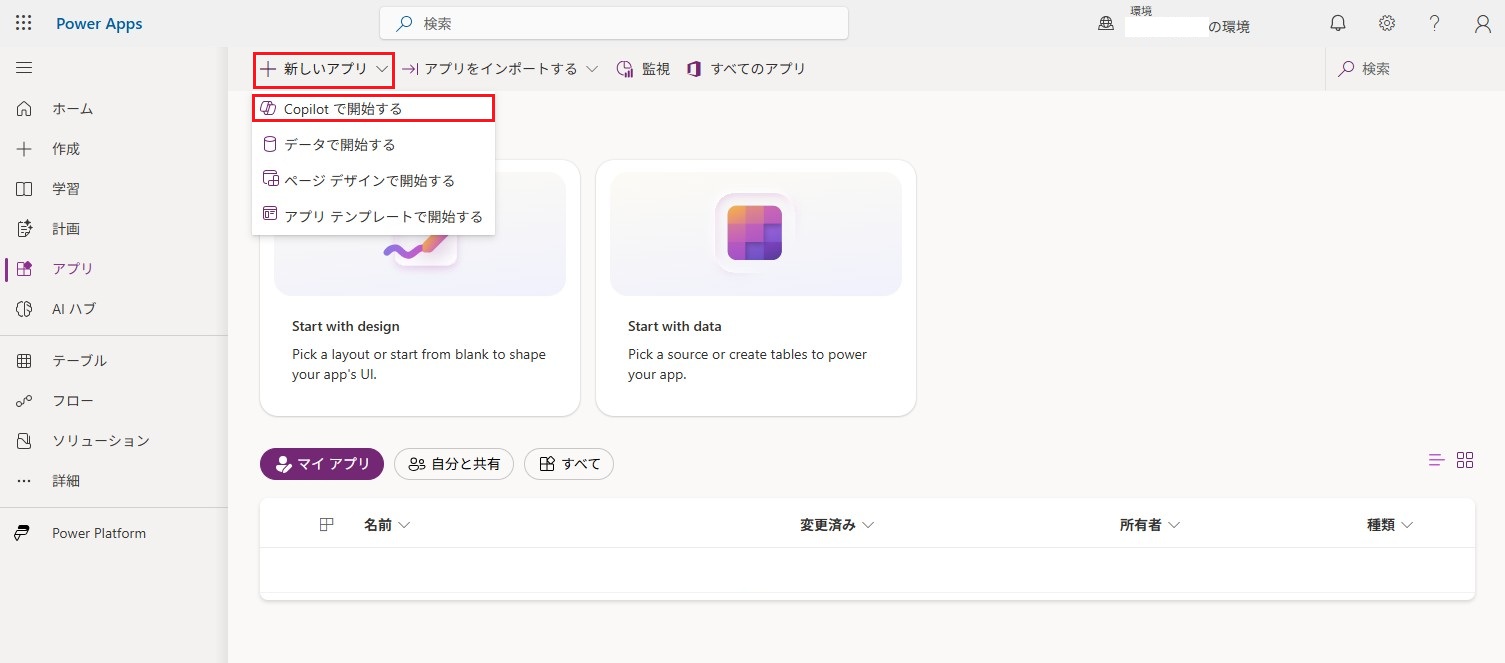The width and height of the screenshot is (1505, 663).
Task: Open the Start with data card
Action: 755,287
